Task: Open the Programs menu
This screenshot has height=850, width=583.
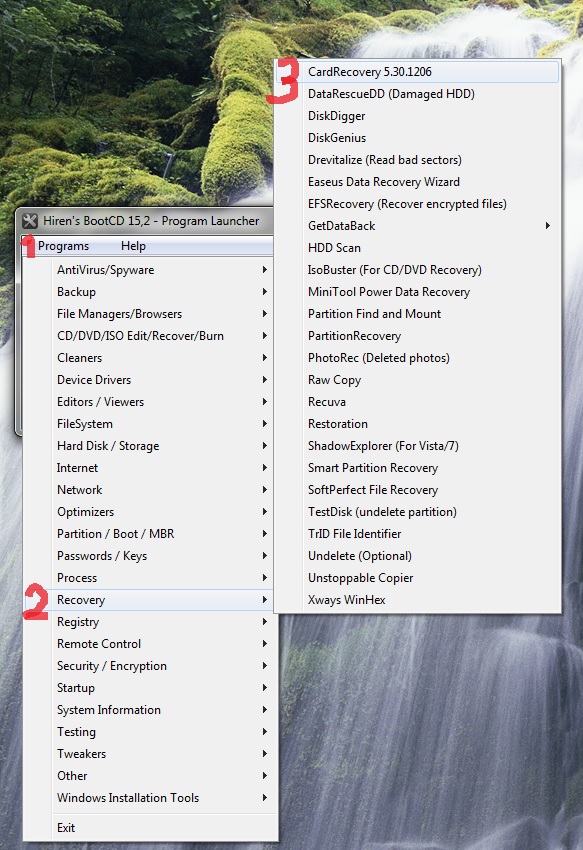Action: click(63, 246)
